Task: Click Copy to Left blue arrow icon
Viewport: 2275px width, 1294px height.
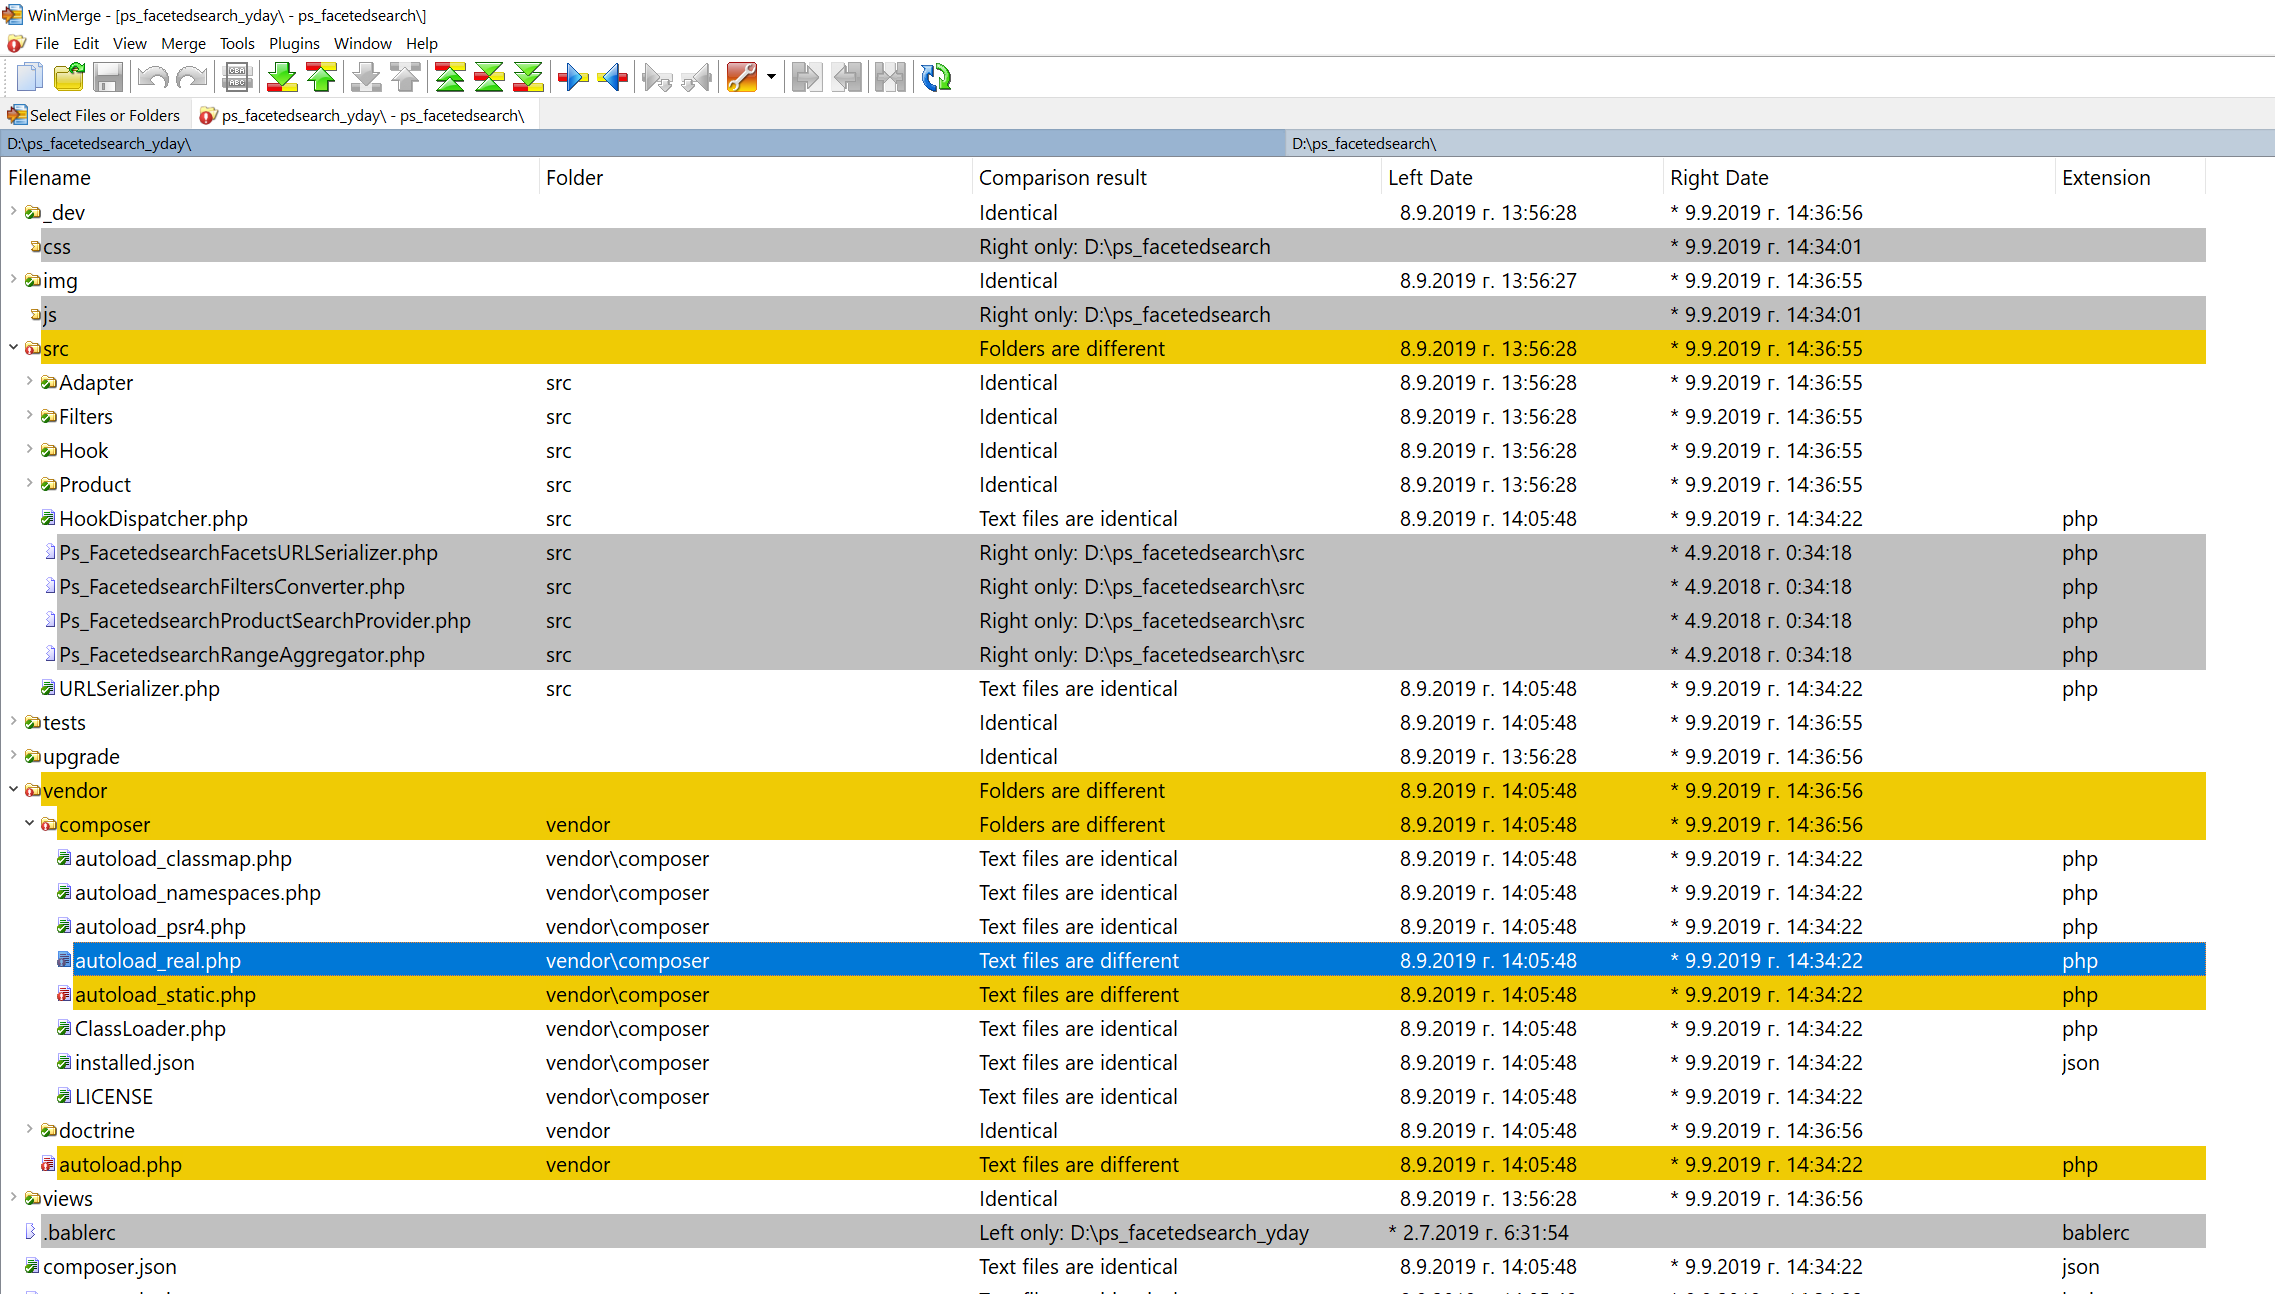Action: pyautogui.click(x=613, y=77)
